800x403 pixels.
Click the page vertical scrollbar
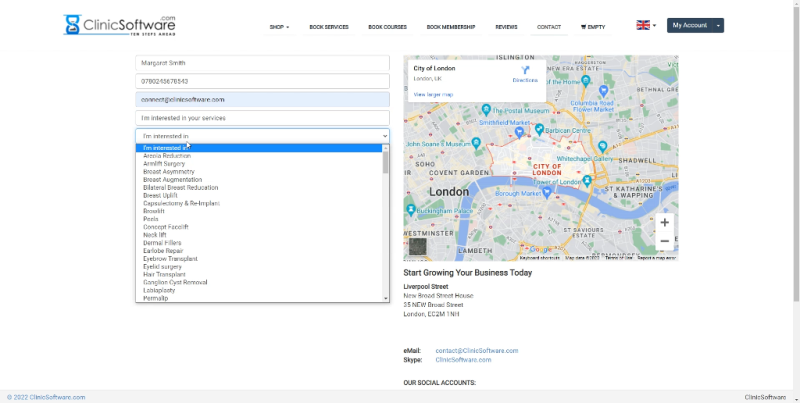pyautogui.click(x=796, y=153)
